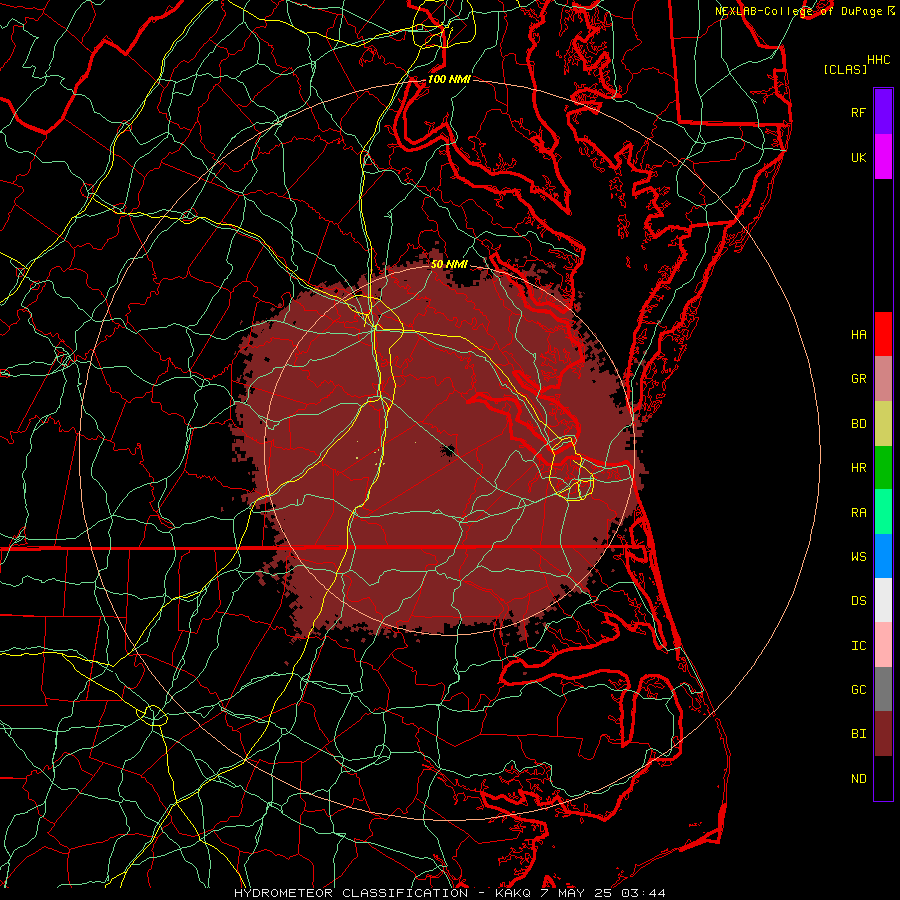
Task: Click the UK legend label
Action: coord(858,157)
